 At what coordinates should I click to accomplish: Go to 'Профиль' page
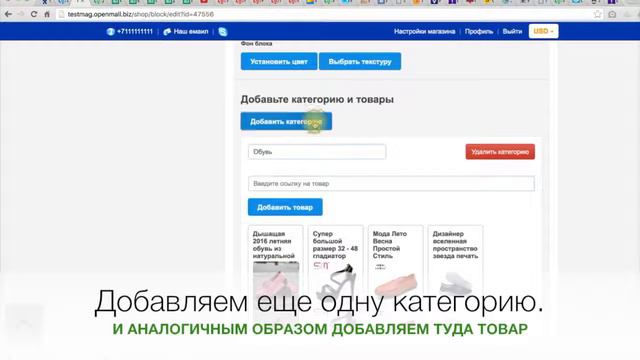coord(479,31)
